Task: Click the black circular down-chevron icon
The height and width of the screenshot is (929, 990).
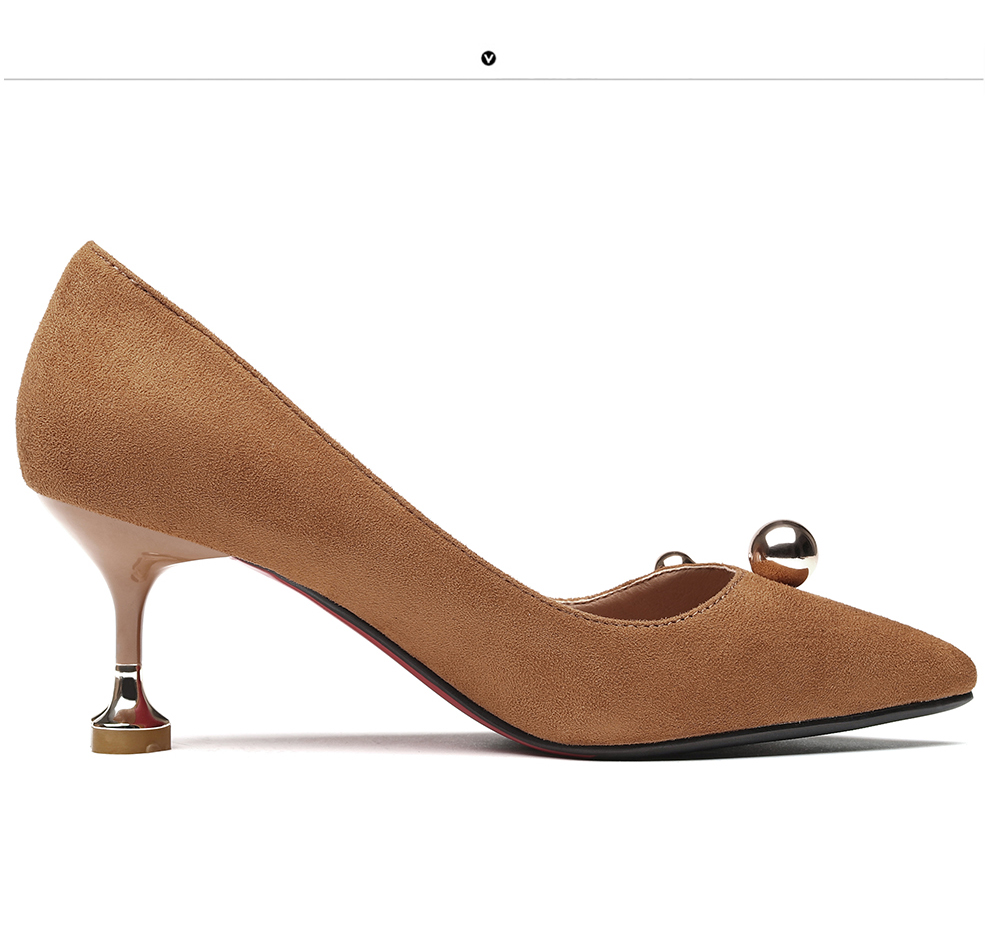Action: [488, 58]
